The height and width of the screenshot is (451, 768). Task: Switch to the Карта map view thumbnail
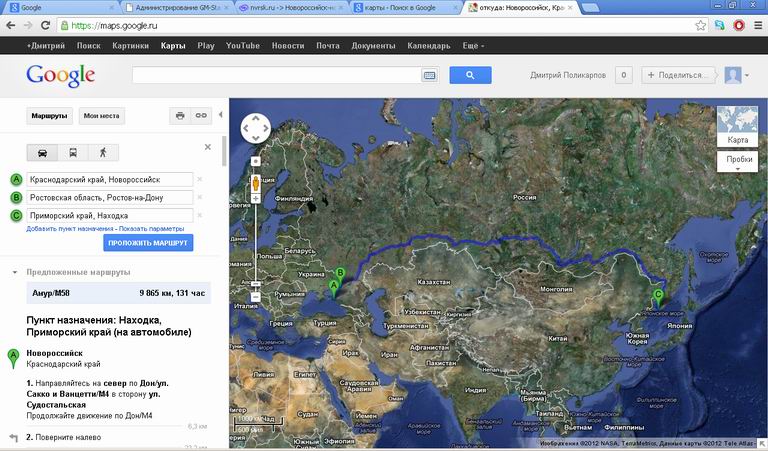737,126
